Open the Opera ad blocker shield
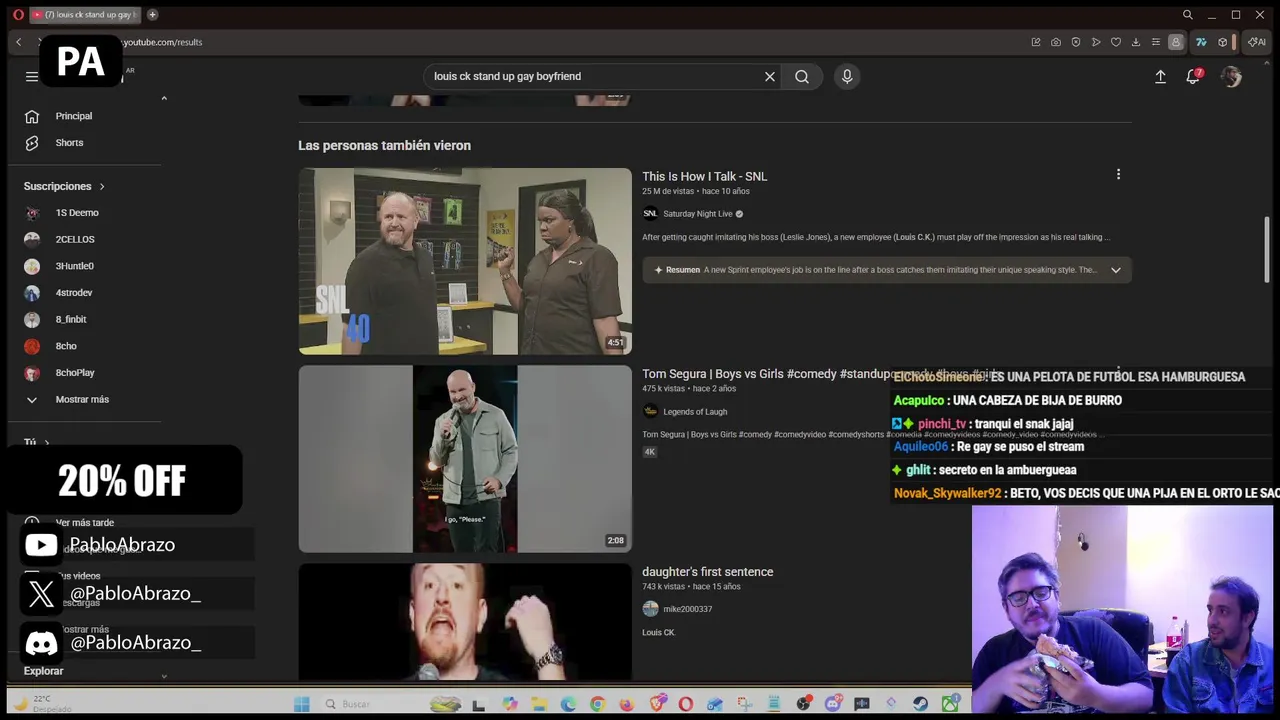 (x=1075, y=42)
